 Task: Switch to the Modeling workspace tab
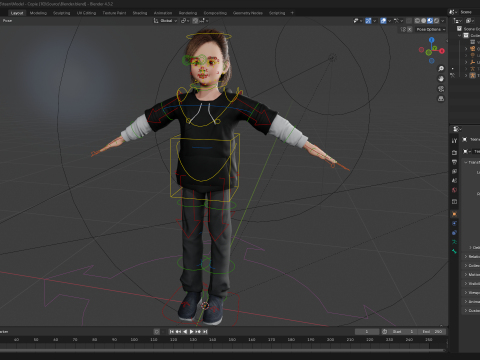pyautogui.click(x=38, y=13)
